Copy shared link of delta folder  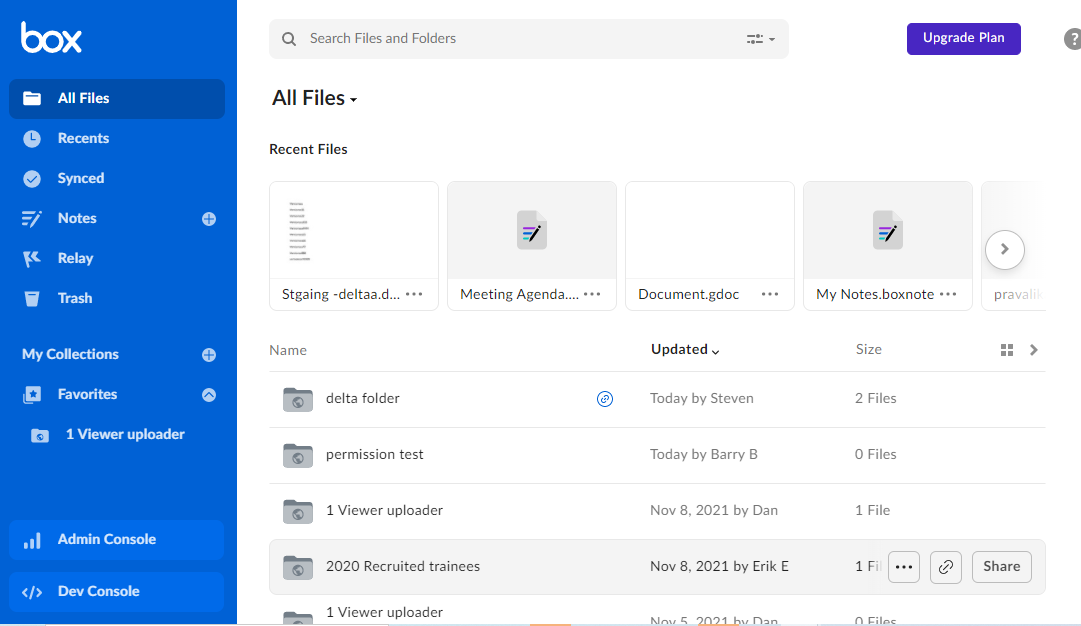[x=604, y=398]
